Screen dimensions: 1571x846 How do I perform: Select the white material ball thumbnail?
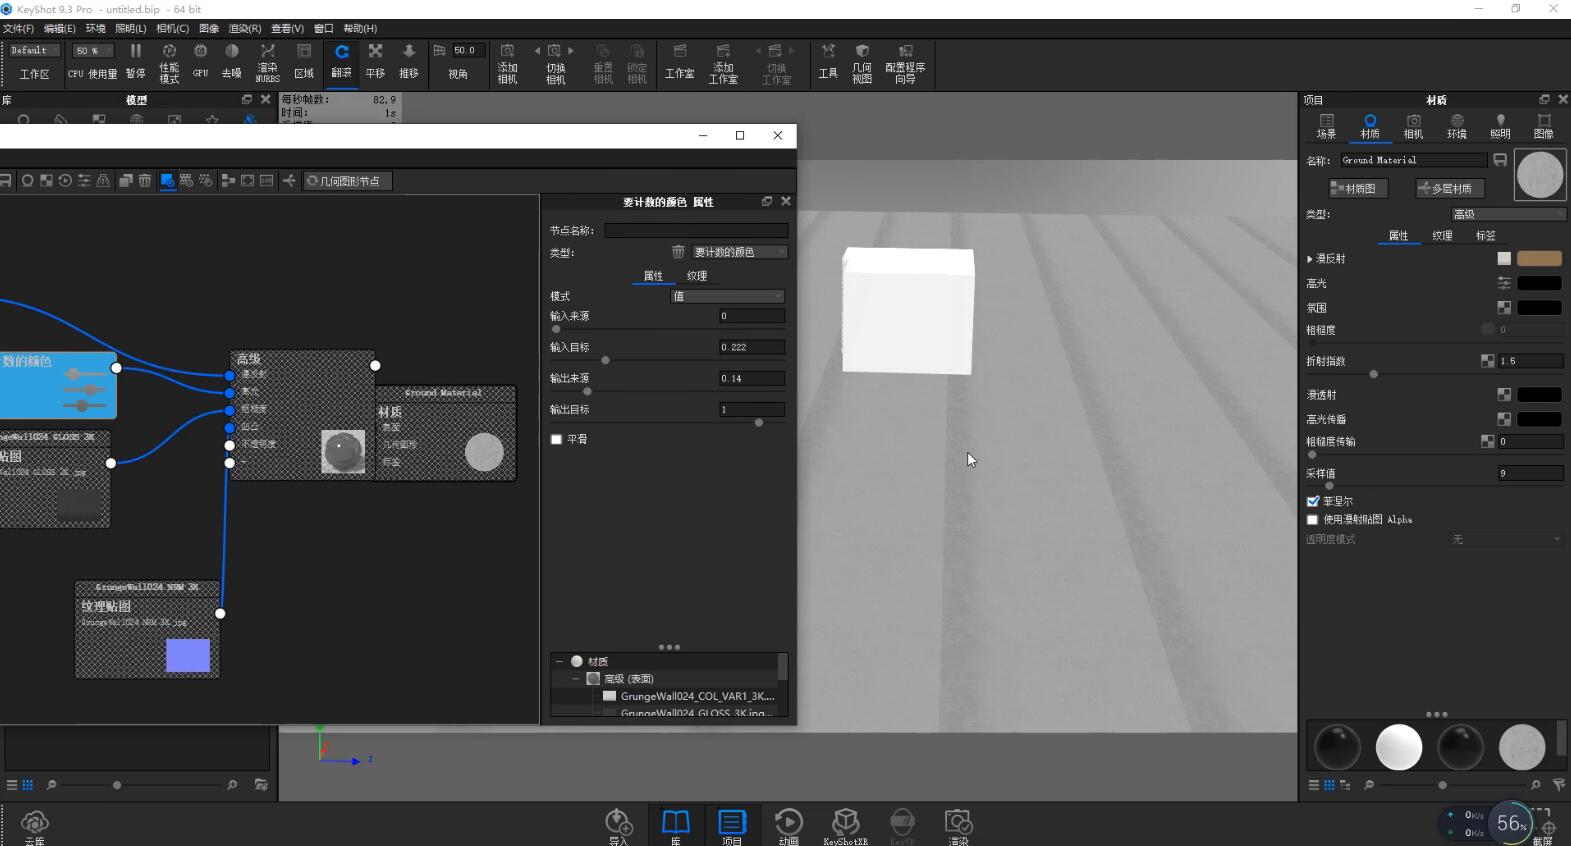pyautogui.click(x=1398, y=747)
